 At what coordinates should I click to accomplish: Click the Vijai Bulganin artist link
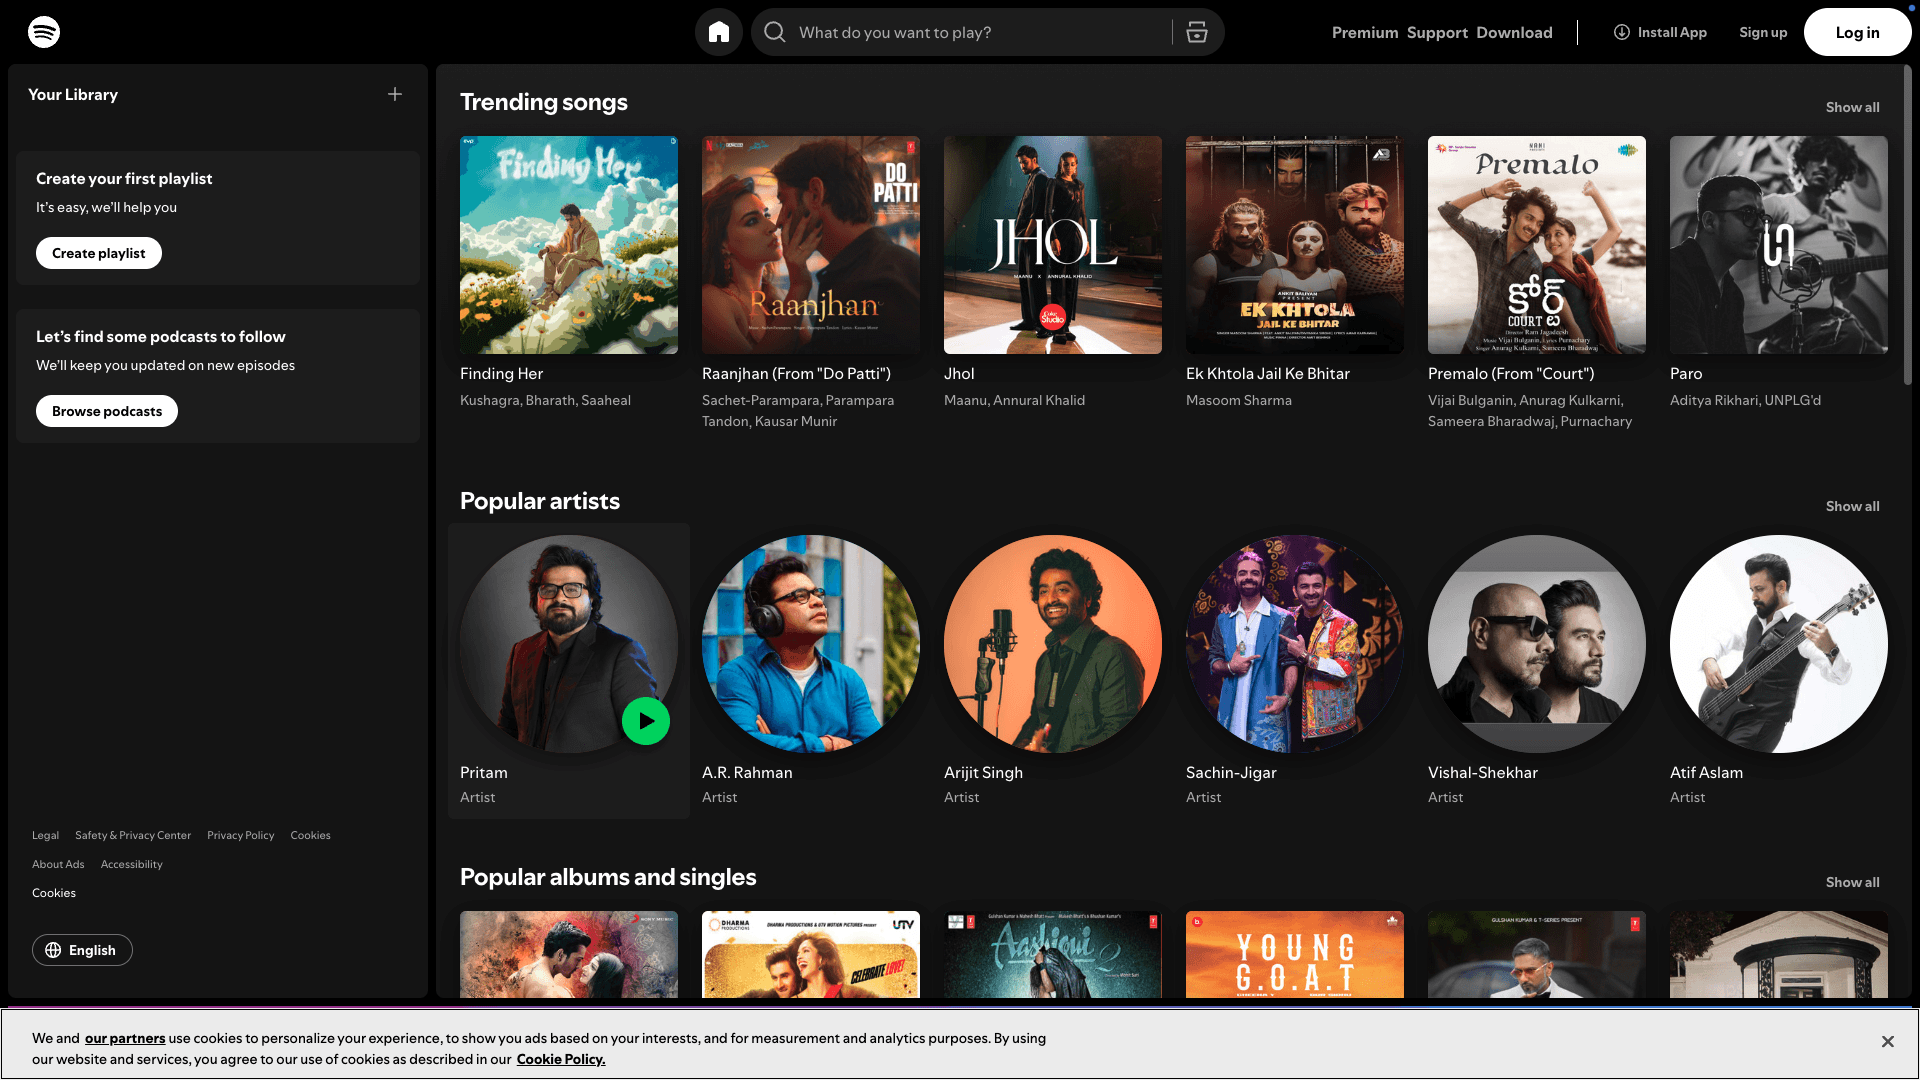[1470, 400]
